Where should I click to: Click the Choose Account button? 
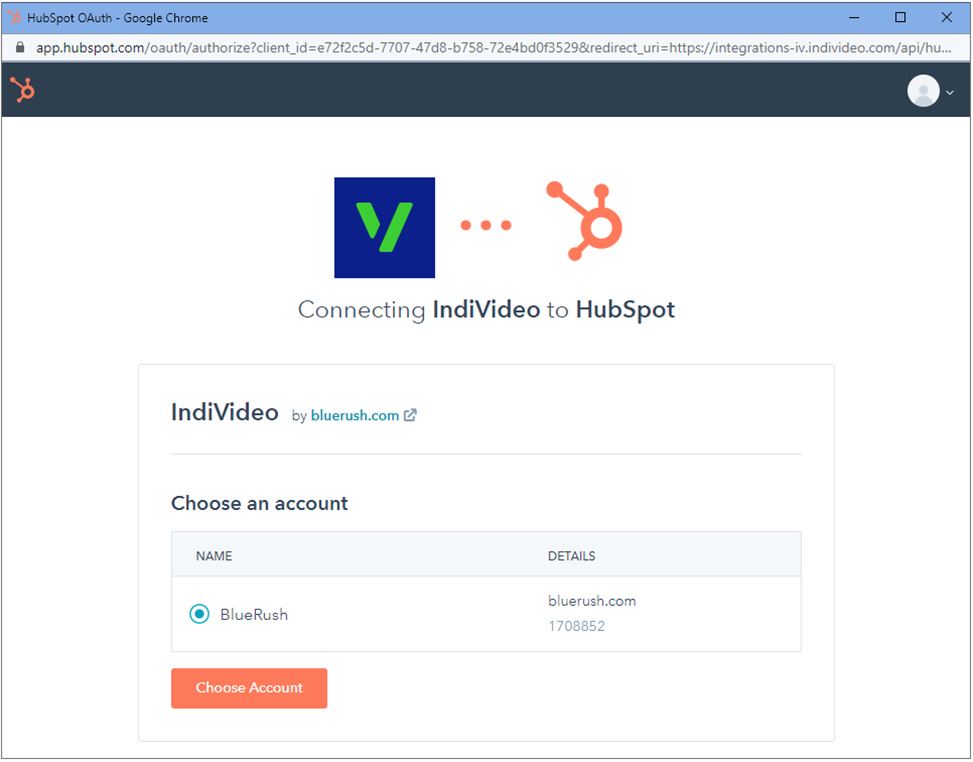249,688
